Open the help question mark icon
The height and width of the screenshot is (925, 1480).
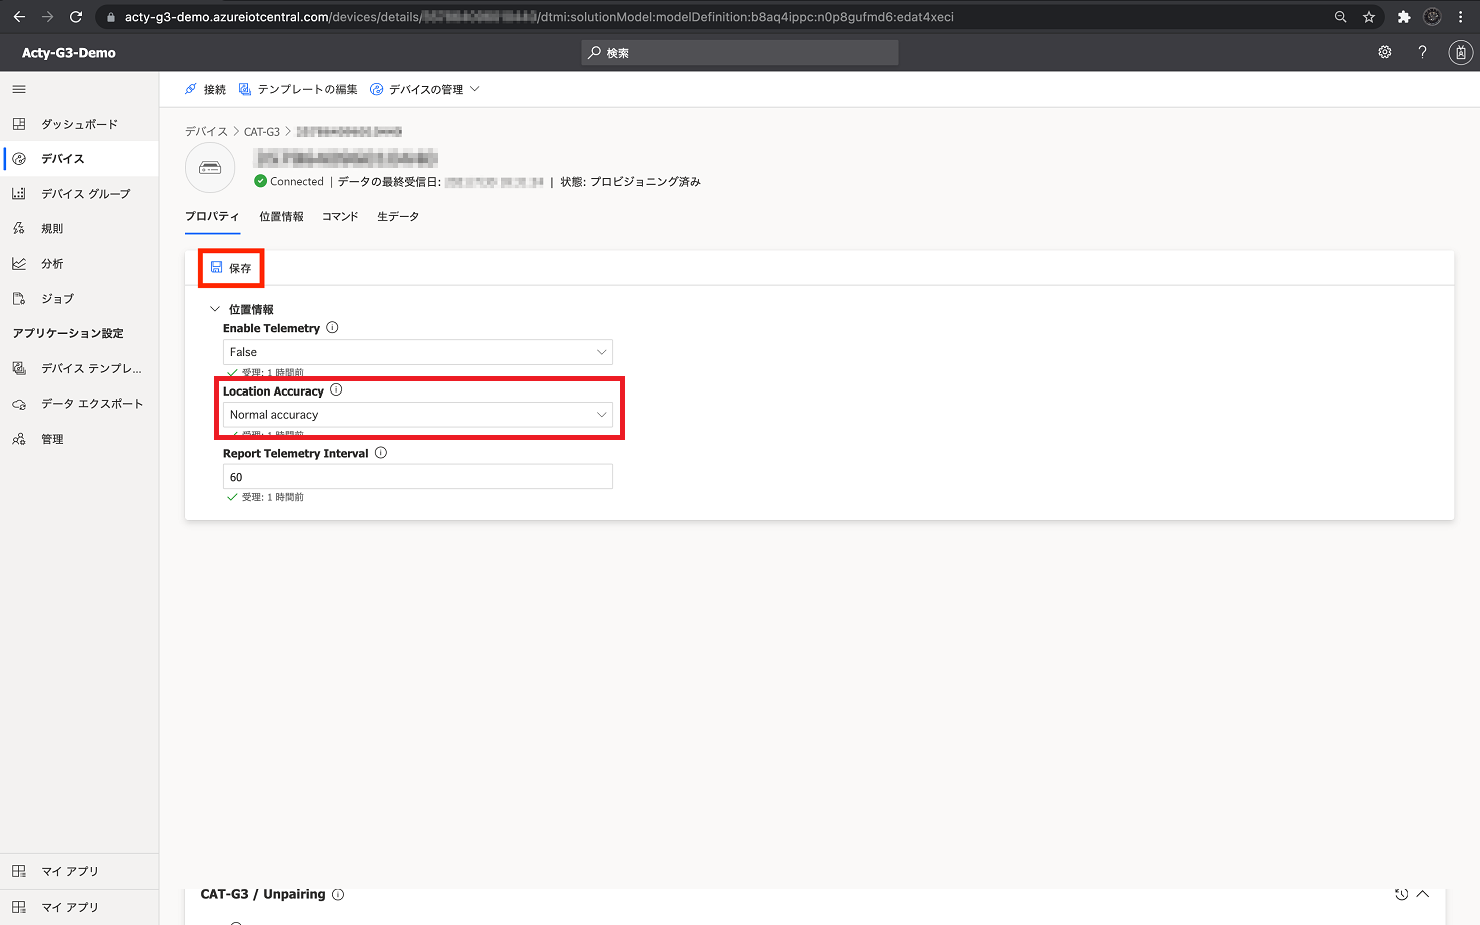(1422, 52)
